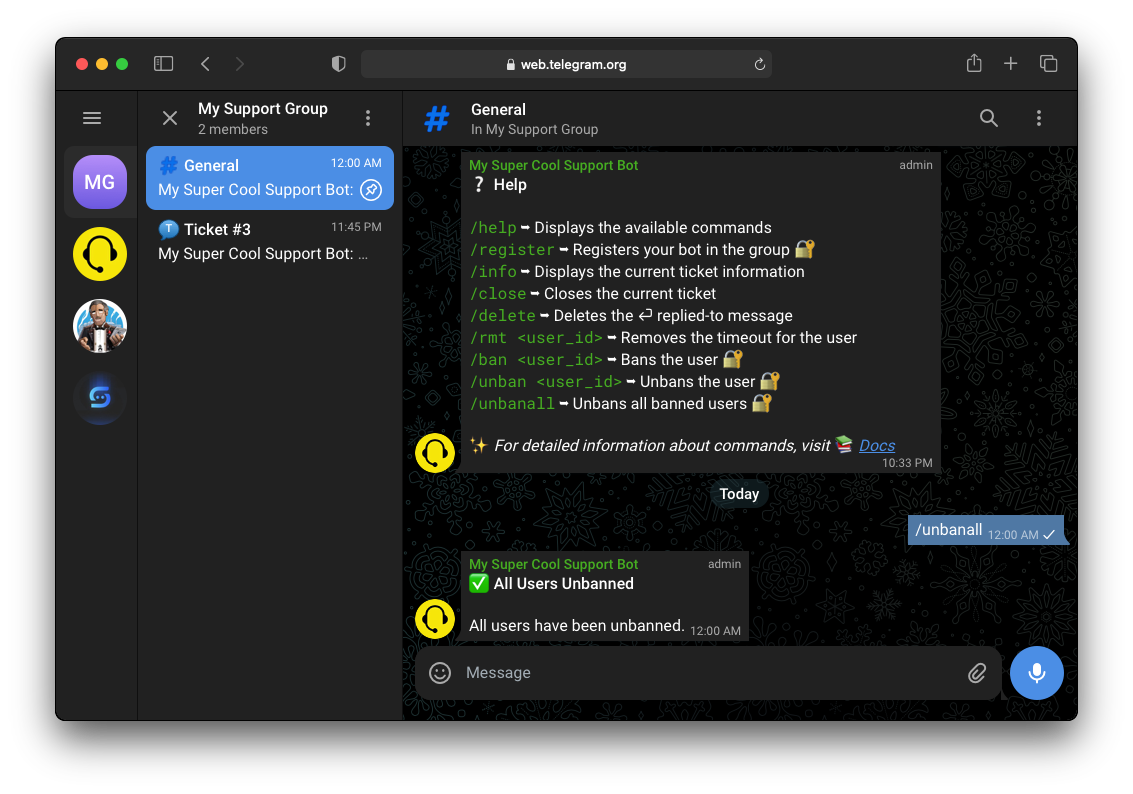Viewport: 1133px width, 794px height.
Task: Click the /unban <user_id> command text
Action: coord(546,382)
